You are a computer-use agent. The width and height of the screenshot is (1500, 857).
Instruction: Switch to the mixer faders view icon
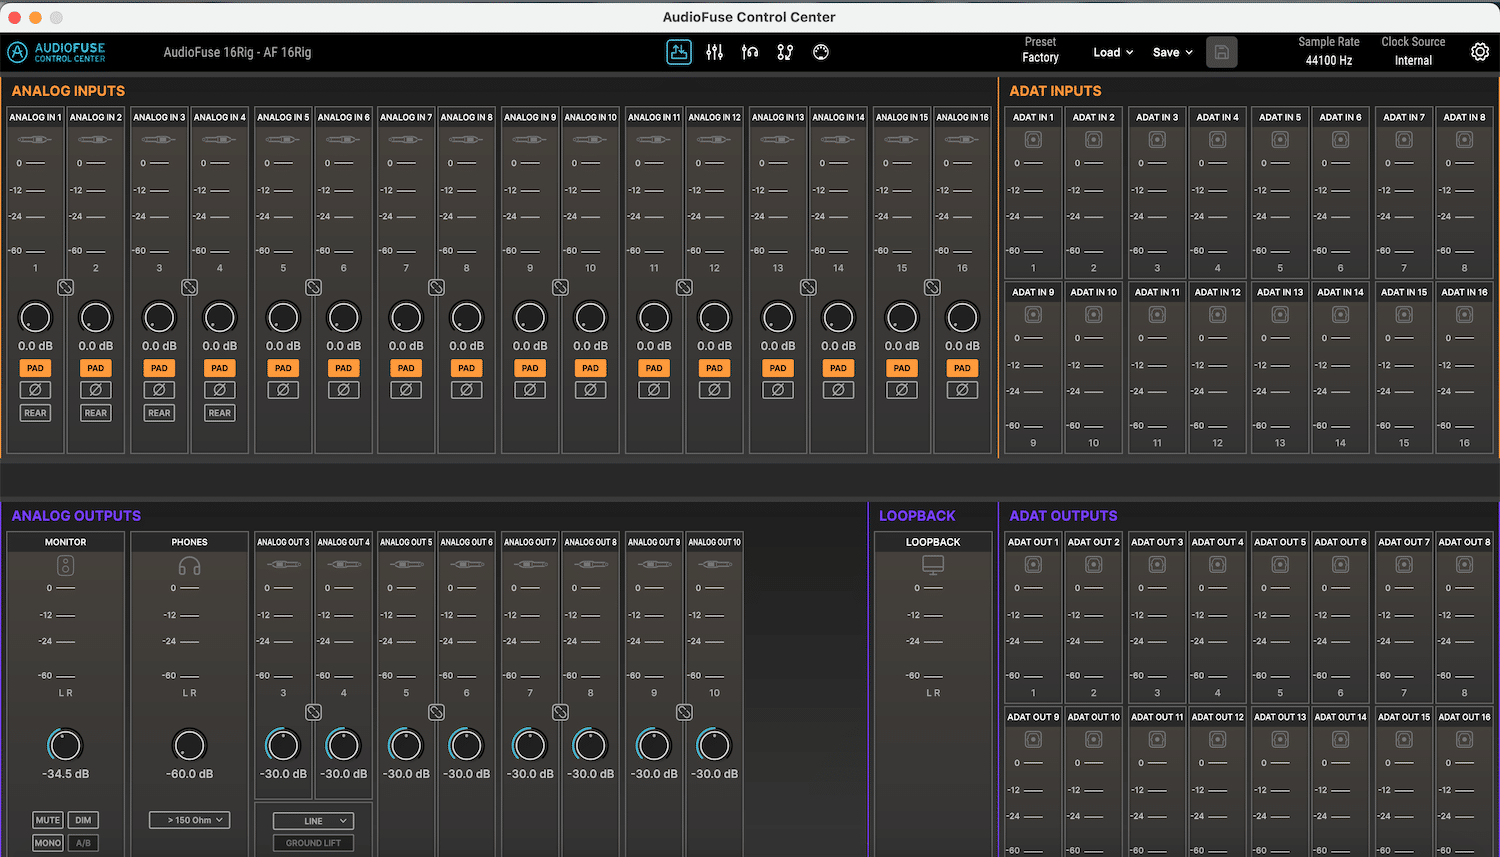point(714,52)
